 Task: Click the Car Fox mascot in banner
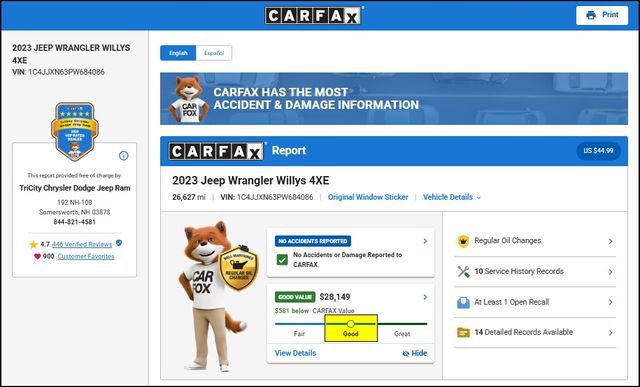coord(188,99)
